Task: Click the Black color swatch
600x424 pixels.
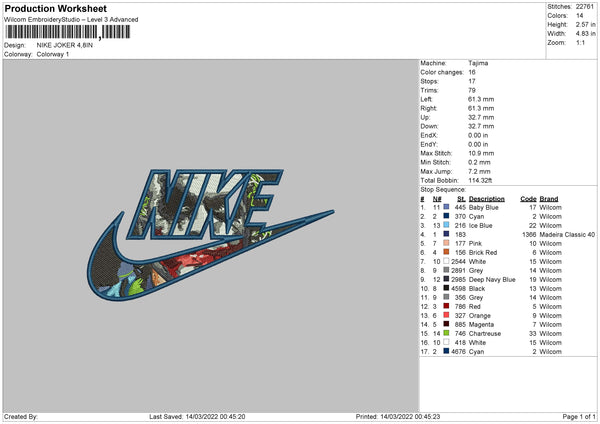Action: [x=446, y=288]
